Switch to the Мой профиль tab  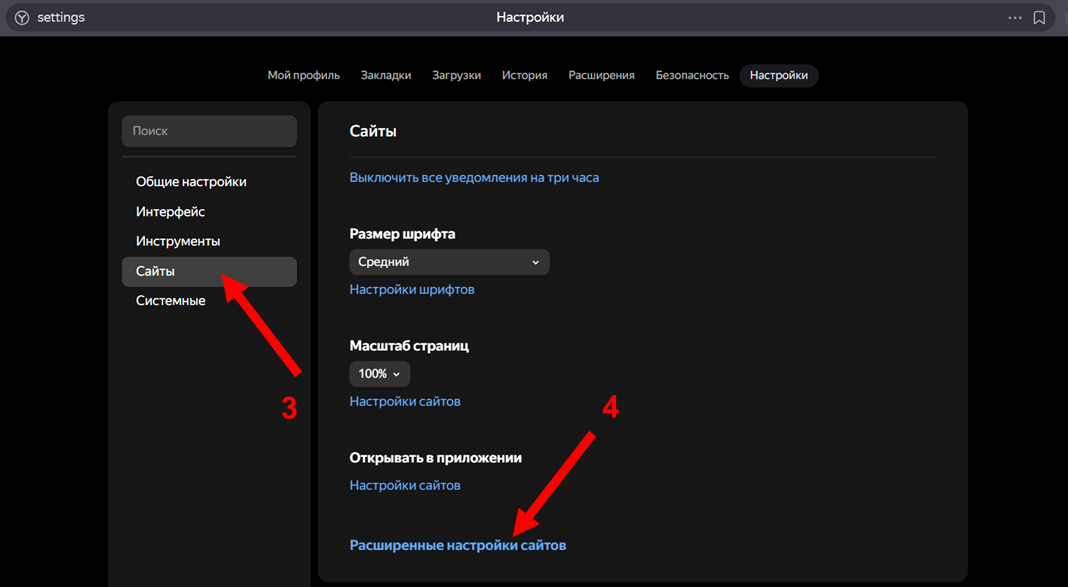(303, 76)
